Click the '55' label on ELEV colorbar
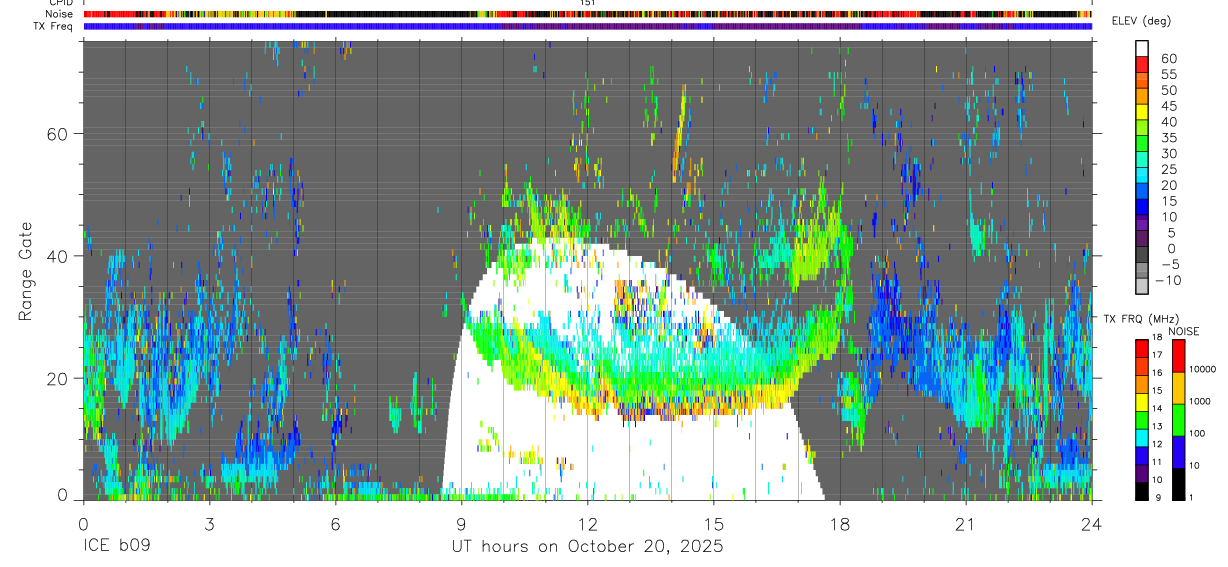This screenshot has height=567, width=1228. pos(1168,74)
